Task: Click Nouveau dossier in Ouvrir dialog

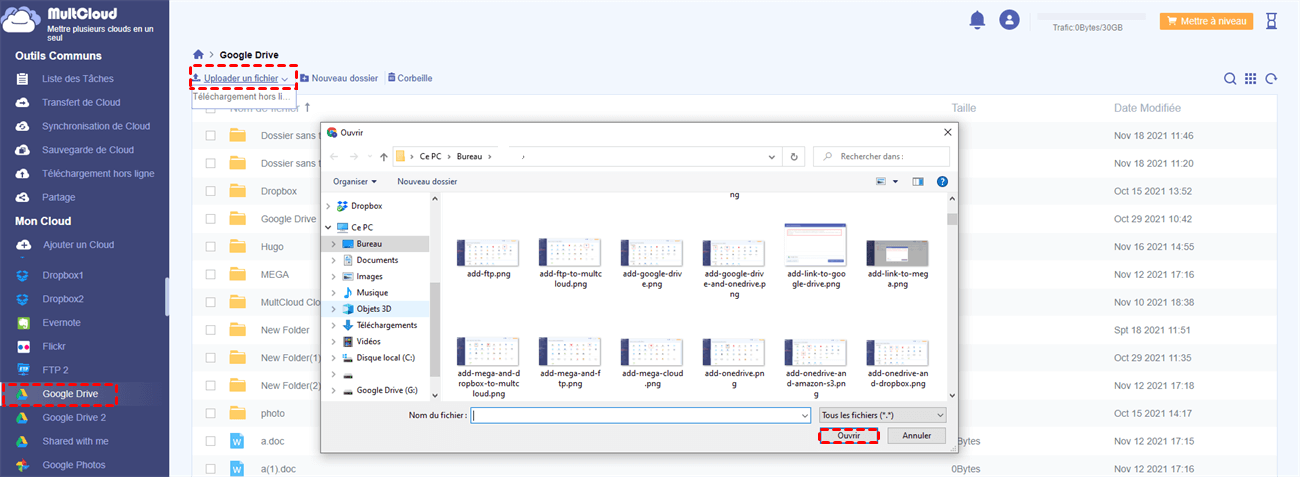Action: (x=427, y=182)
